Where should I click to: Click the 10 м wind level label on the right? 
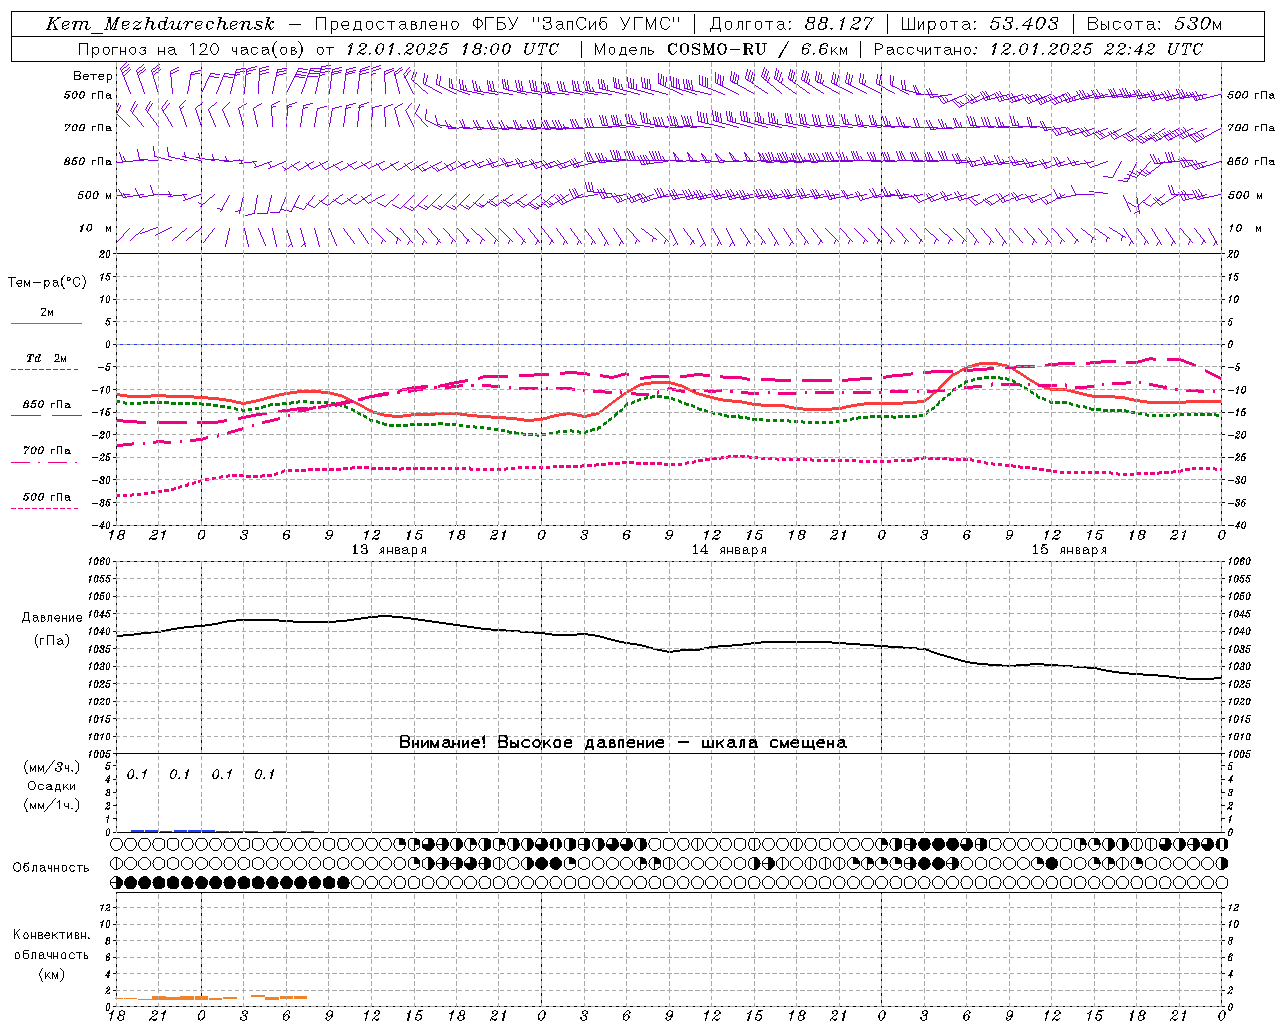(1245, 228)
